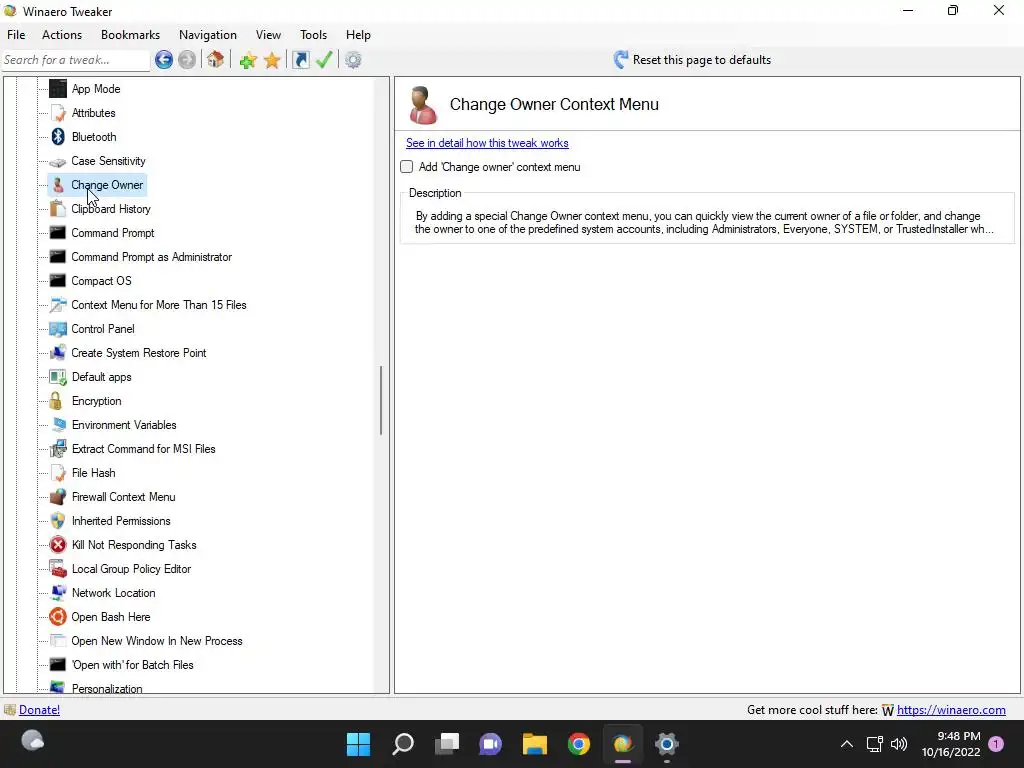Click the Local Group Policy Editor icon
1024x768 pixels.
[58, 569]
